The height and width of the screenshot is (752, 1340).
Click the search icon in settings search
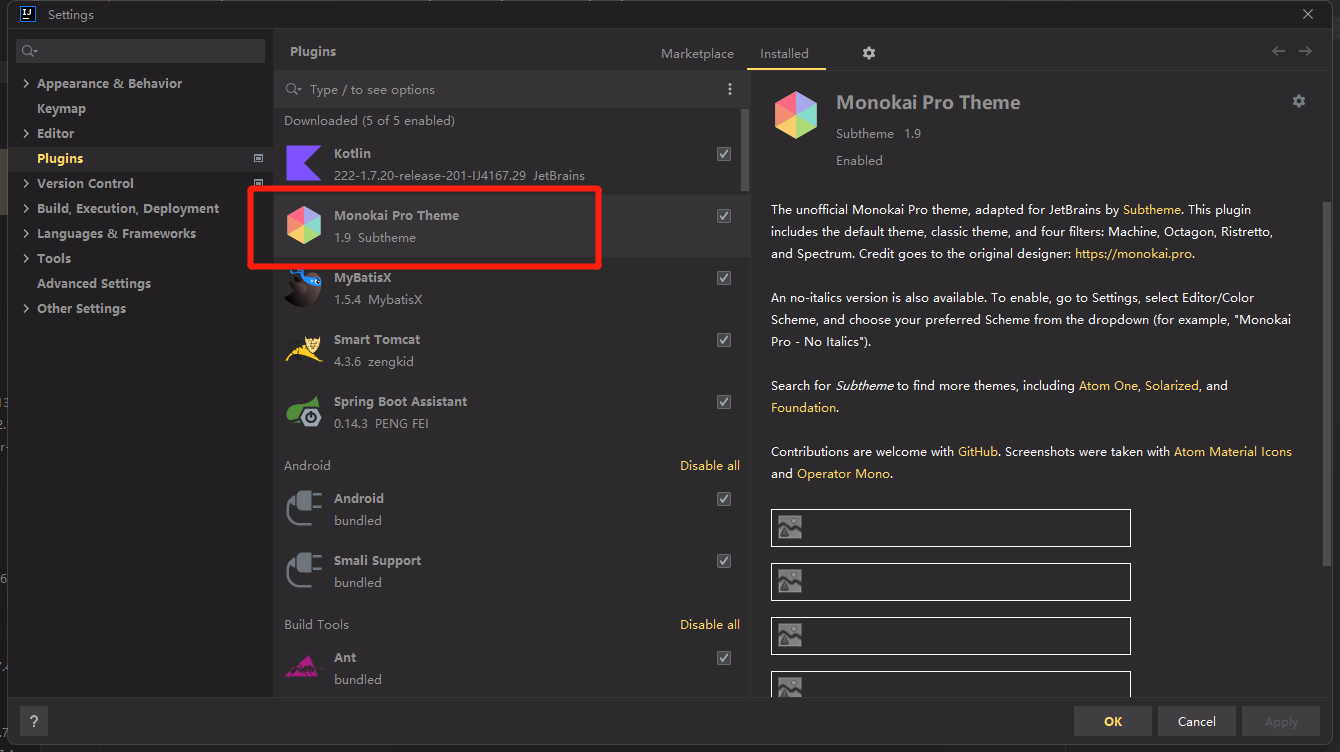coord(29,51)
